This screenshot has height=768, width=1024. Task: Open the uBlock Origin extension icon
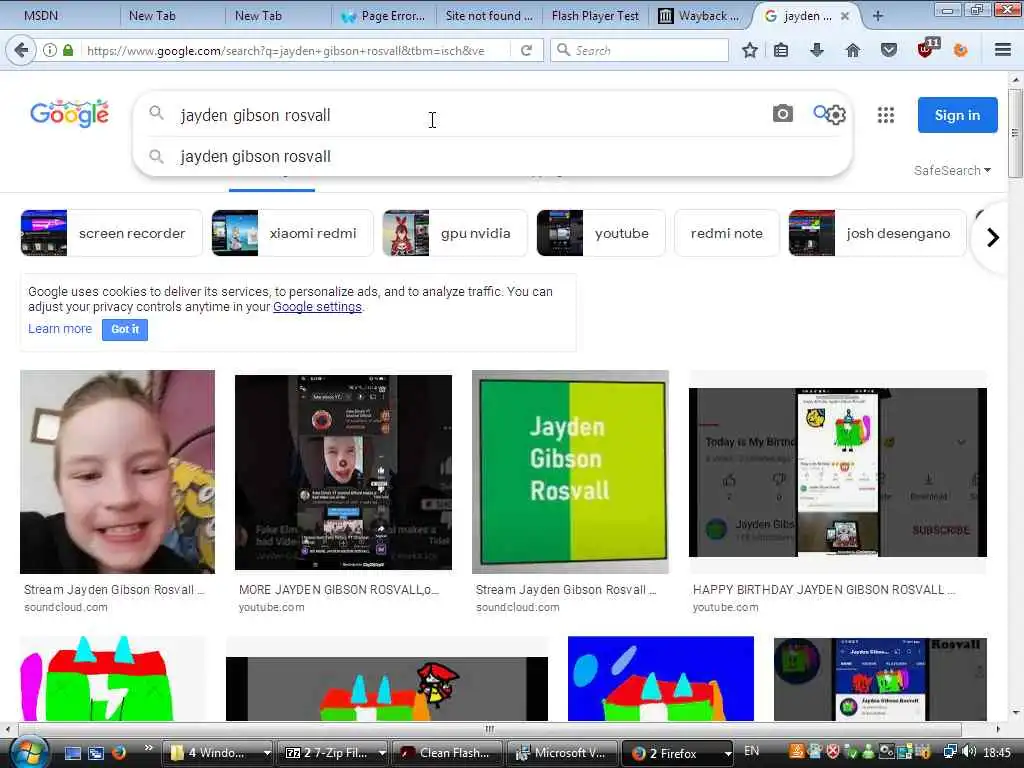[927, 48]
